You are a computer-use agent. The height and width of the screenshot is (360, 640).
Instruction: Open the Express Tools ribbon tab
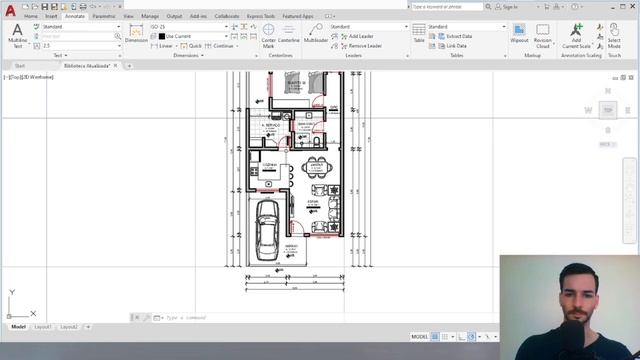pyautogui.click(x=261, y=16)
